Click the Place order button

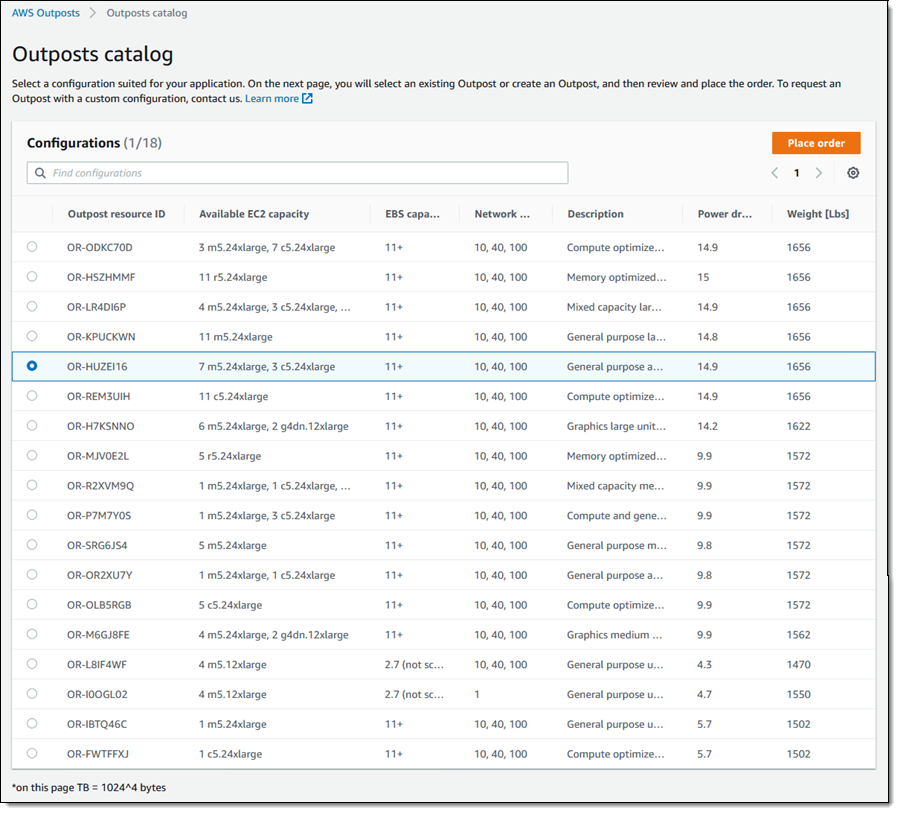(x=816, y=143)
